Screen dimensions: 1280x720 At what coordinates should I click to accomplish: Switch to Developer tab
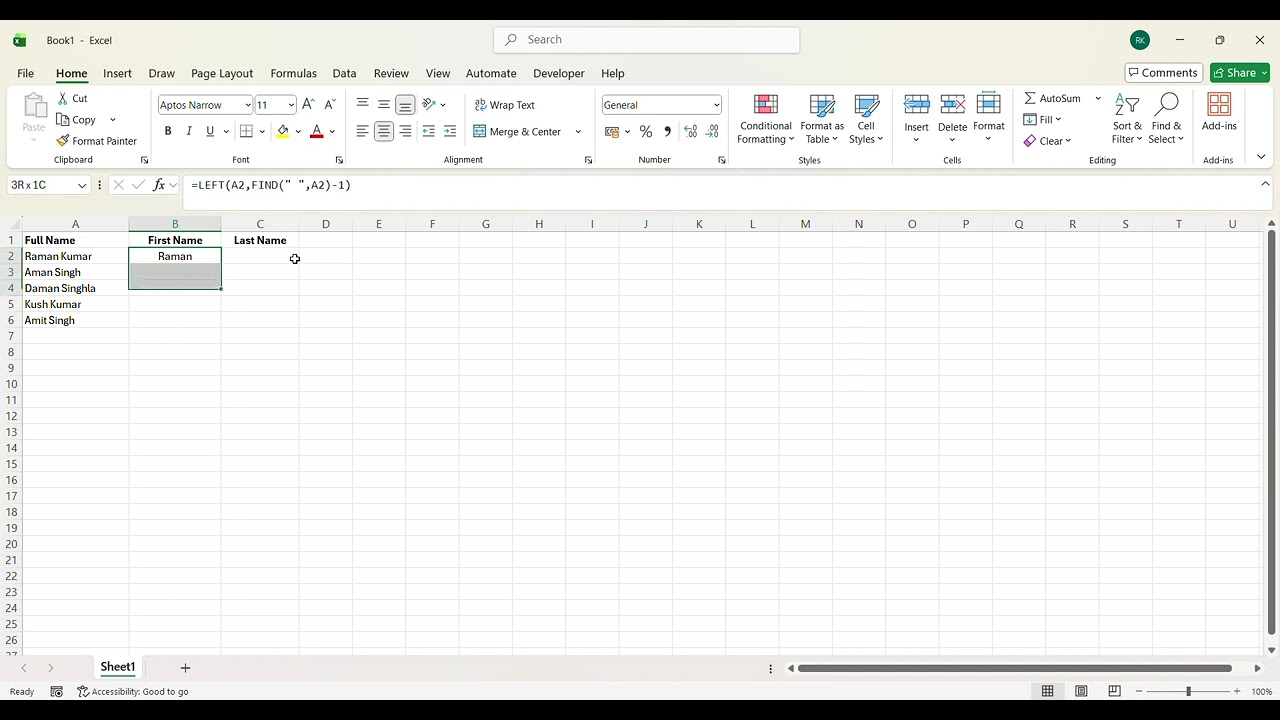559,73
